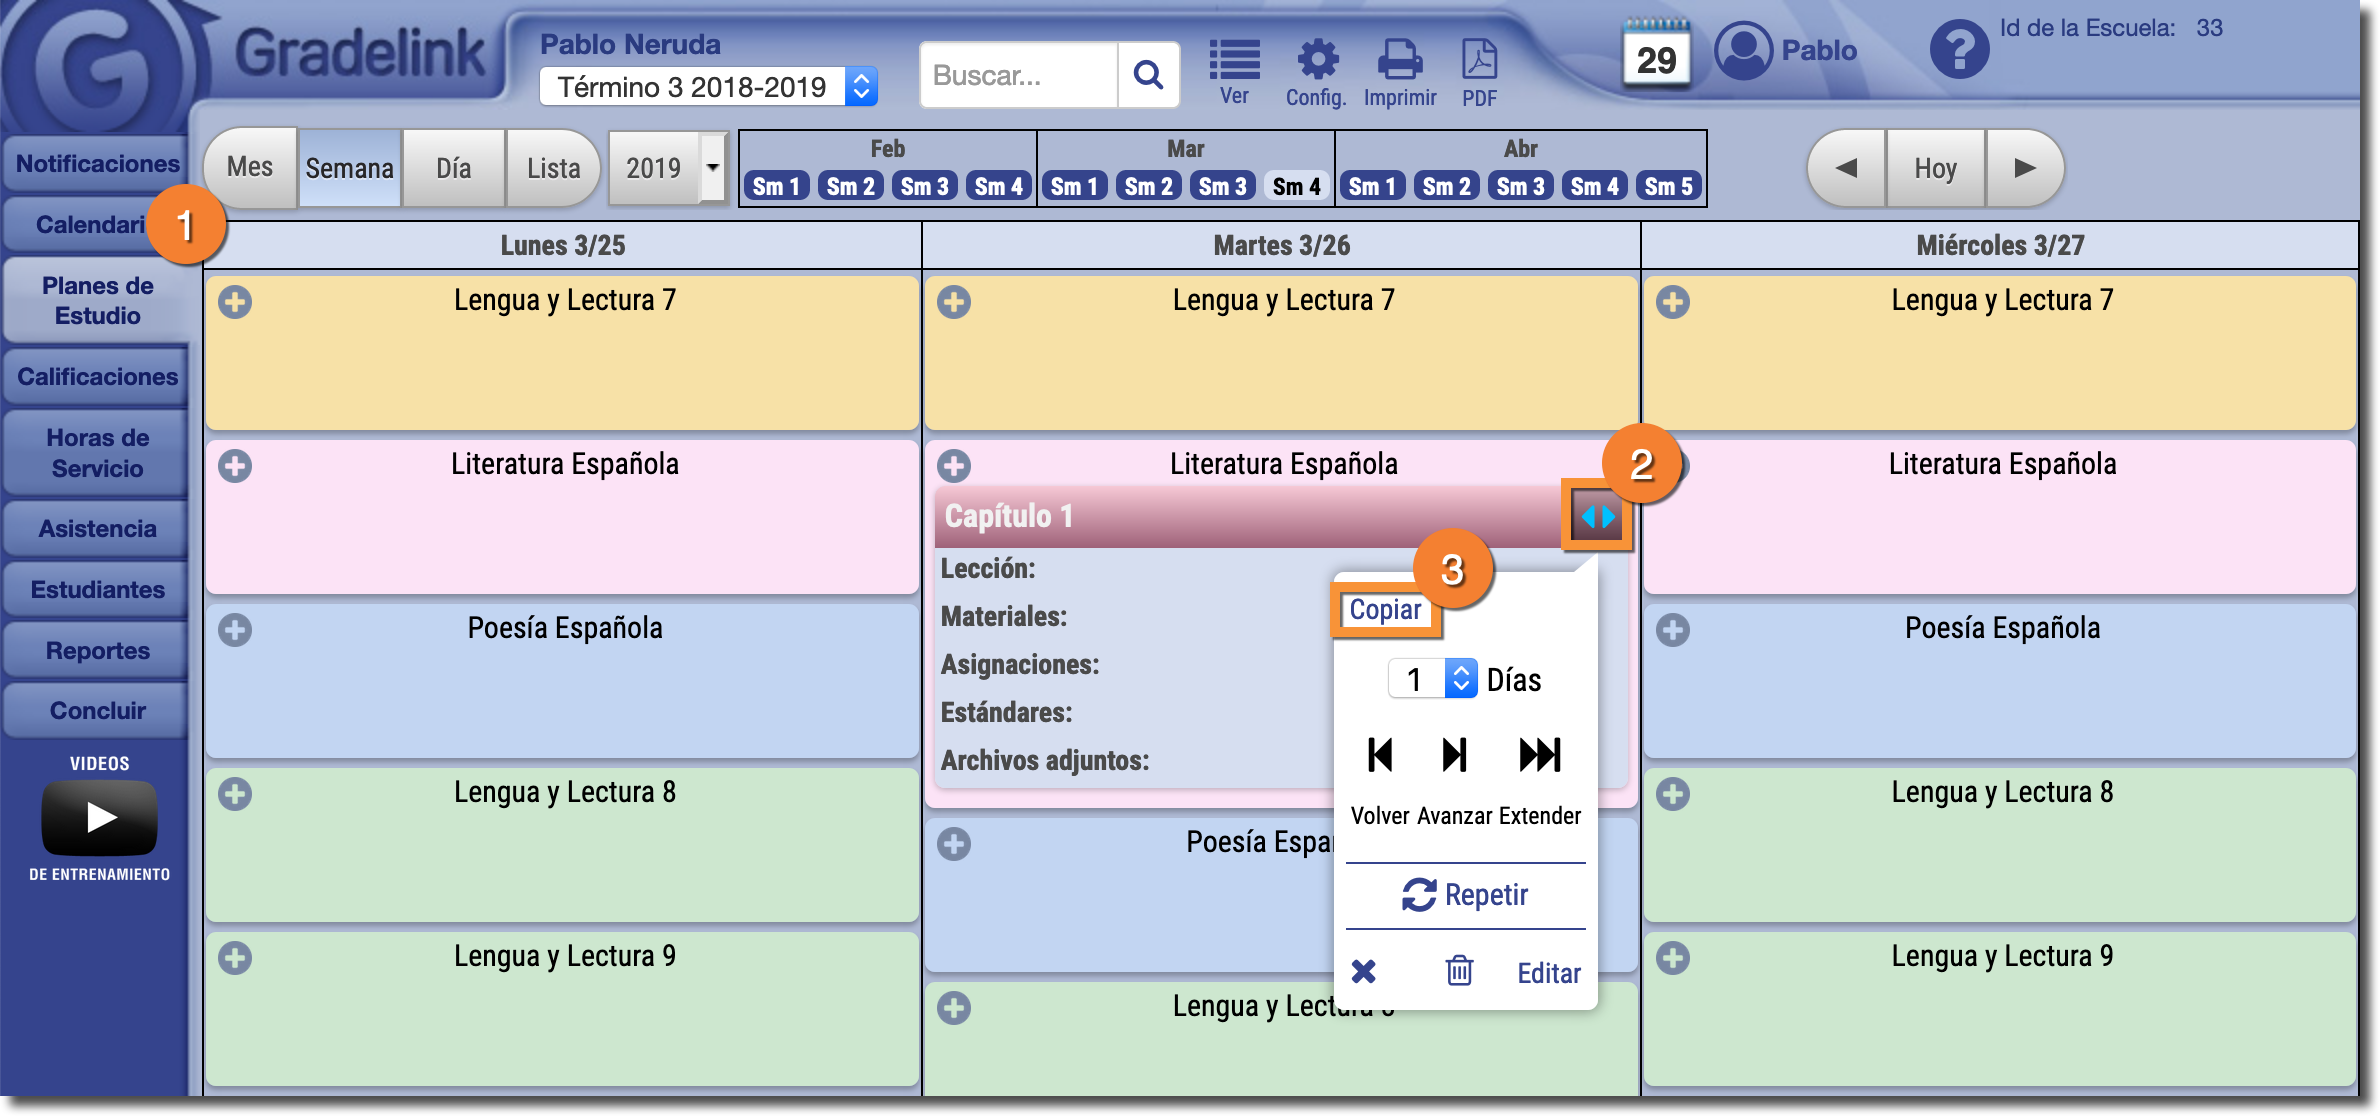Image resolution: width=2380 pixels, height=1116 pixels.
Task: Switch to Lista view
Action: click(553, 168)
